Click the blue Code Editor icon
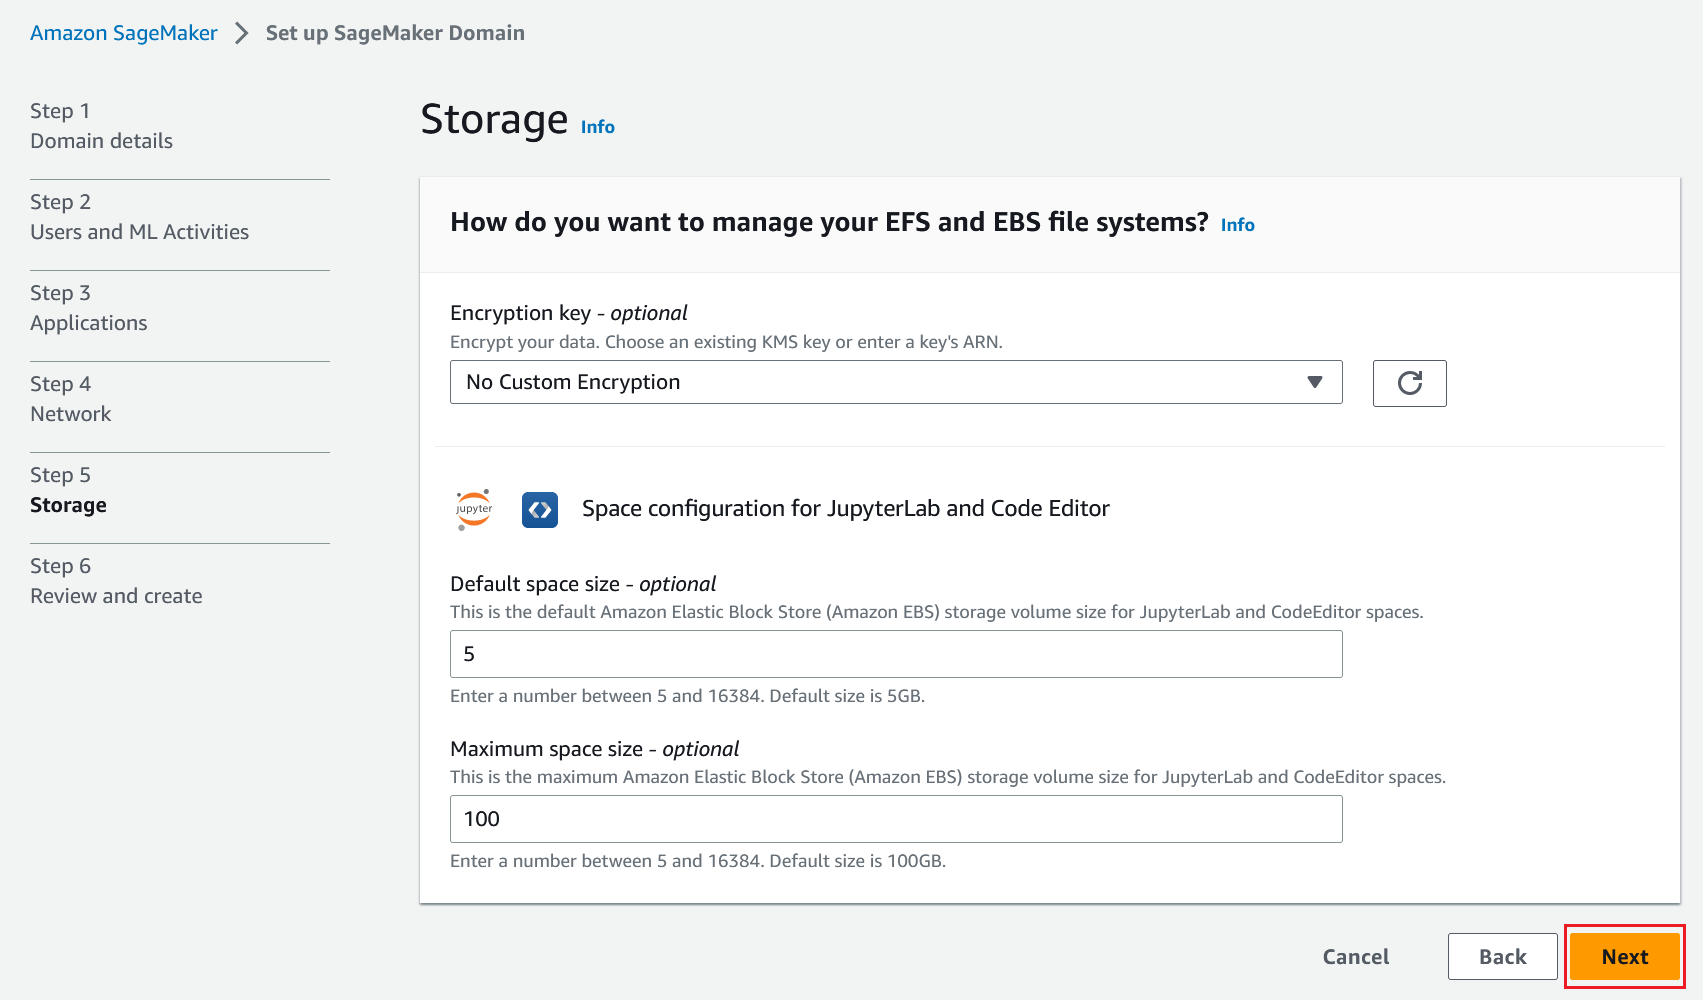This screenshot has height=1002, width=1706. (540, 510)
